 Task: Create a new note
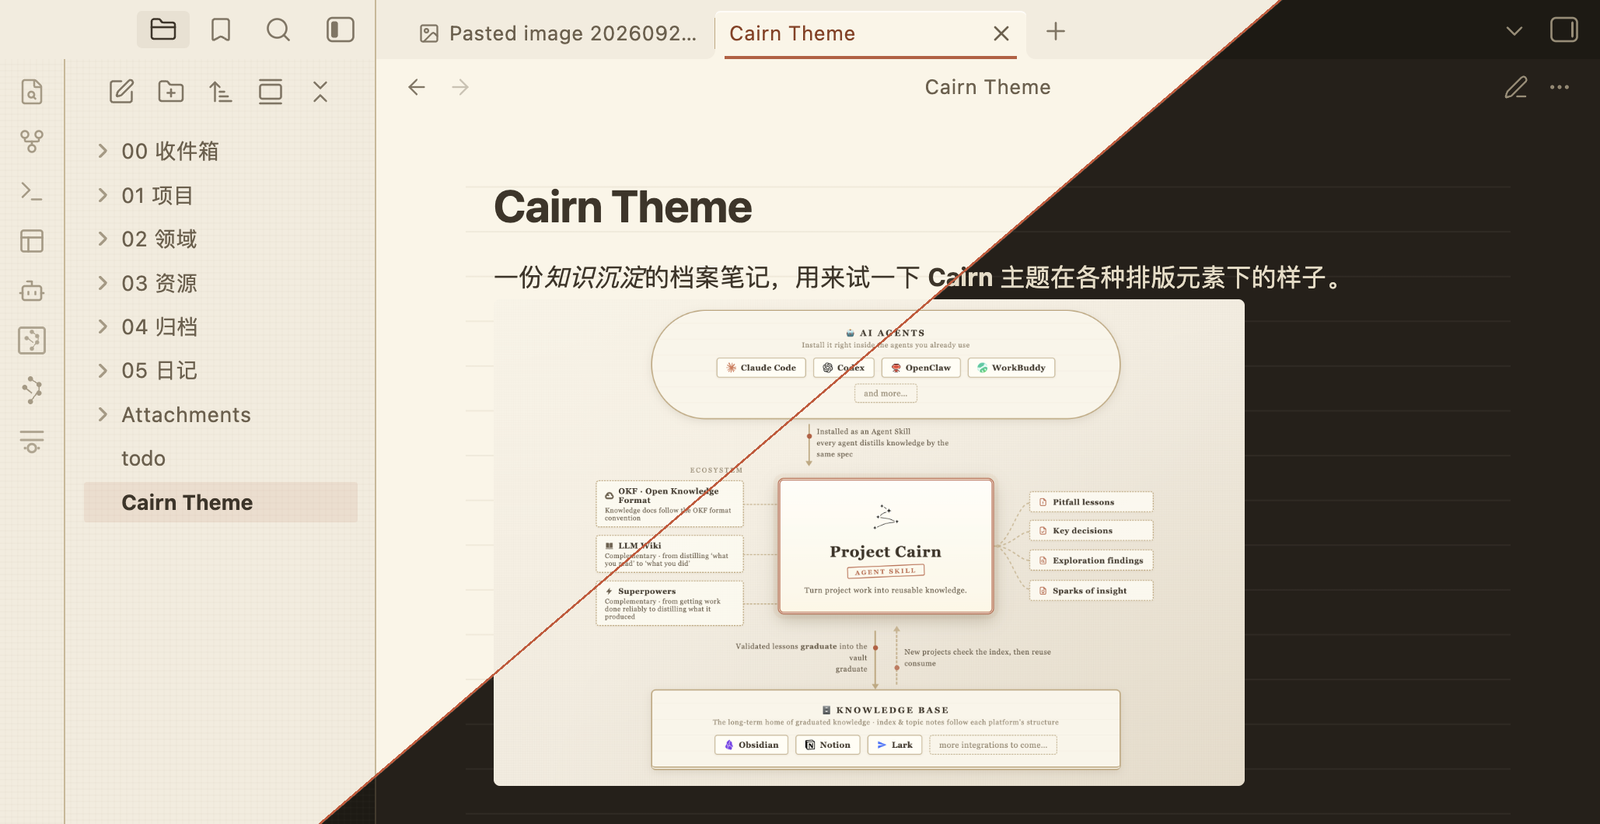pyautogui.click(x=121, y=92)
